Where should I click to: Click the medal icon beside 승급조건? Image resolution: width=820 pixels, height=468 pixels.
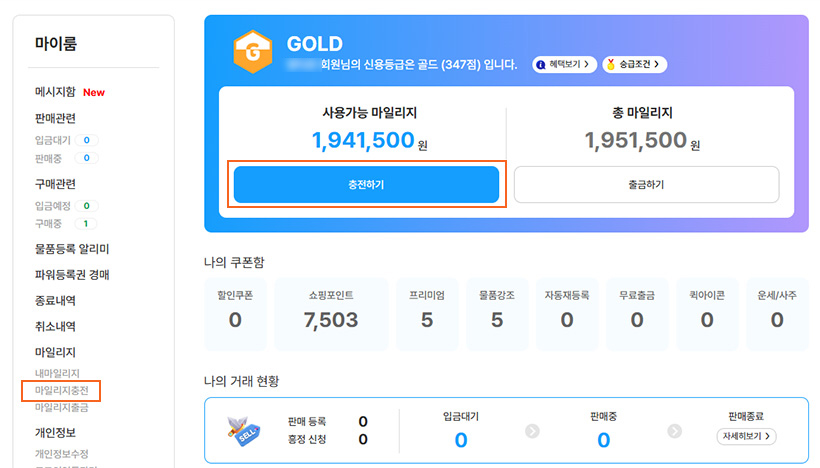tap(610, 64)
